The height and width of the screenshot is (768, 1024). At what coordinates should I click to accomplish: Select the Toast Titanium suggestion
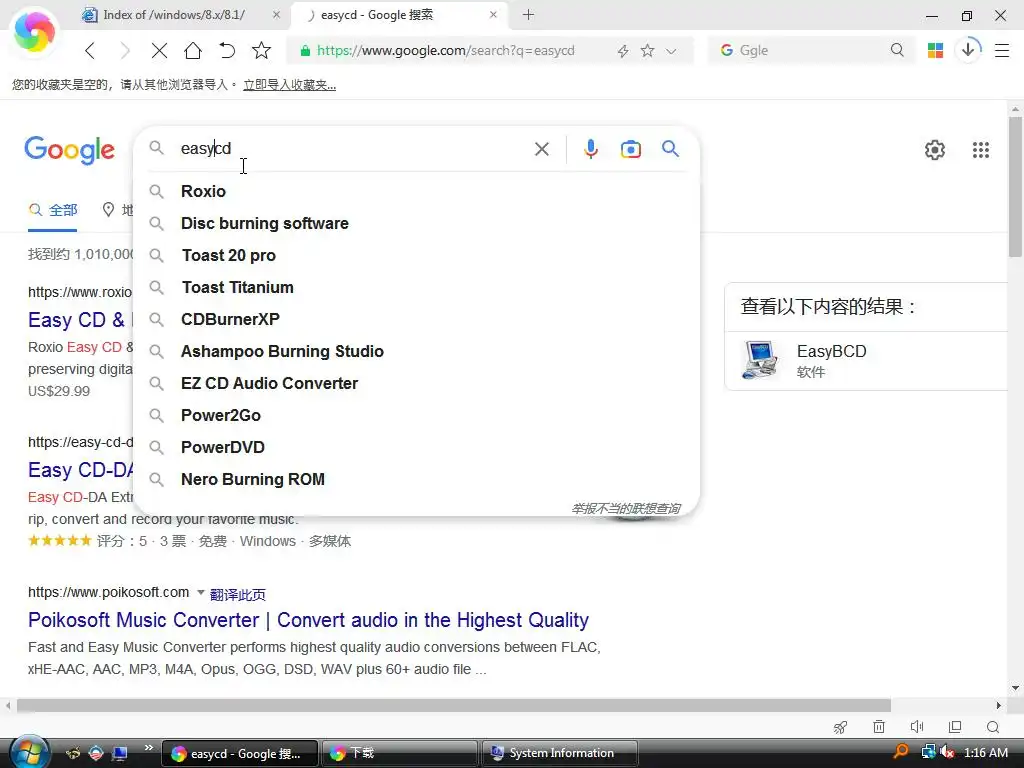click(417, 287)
